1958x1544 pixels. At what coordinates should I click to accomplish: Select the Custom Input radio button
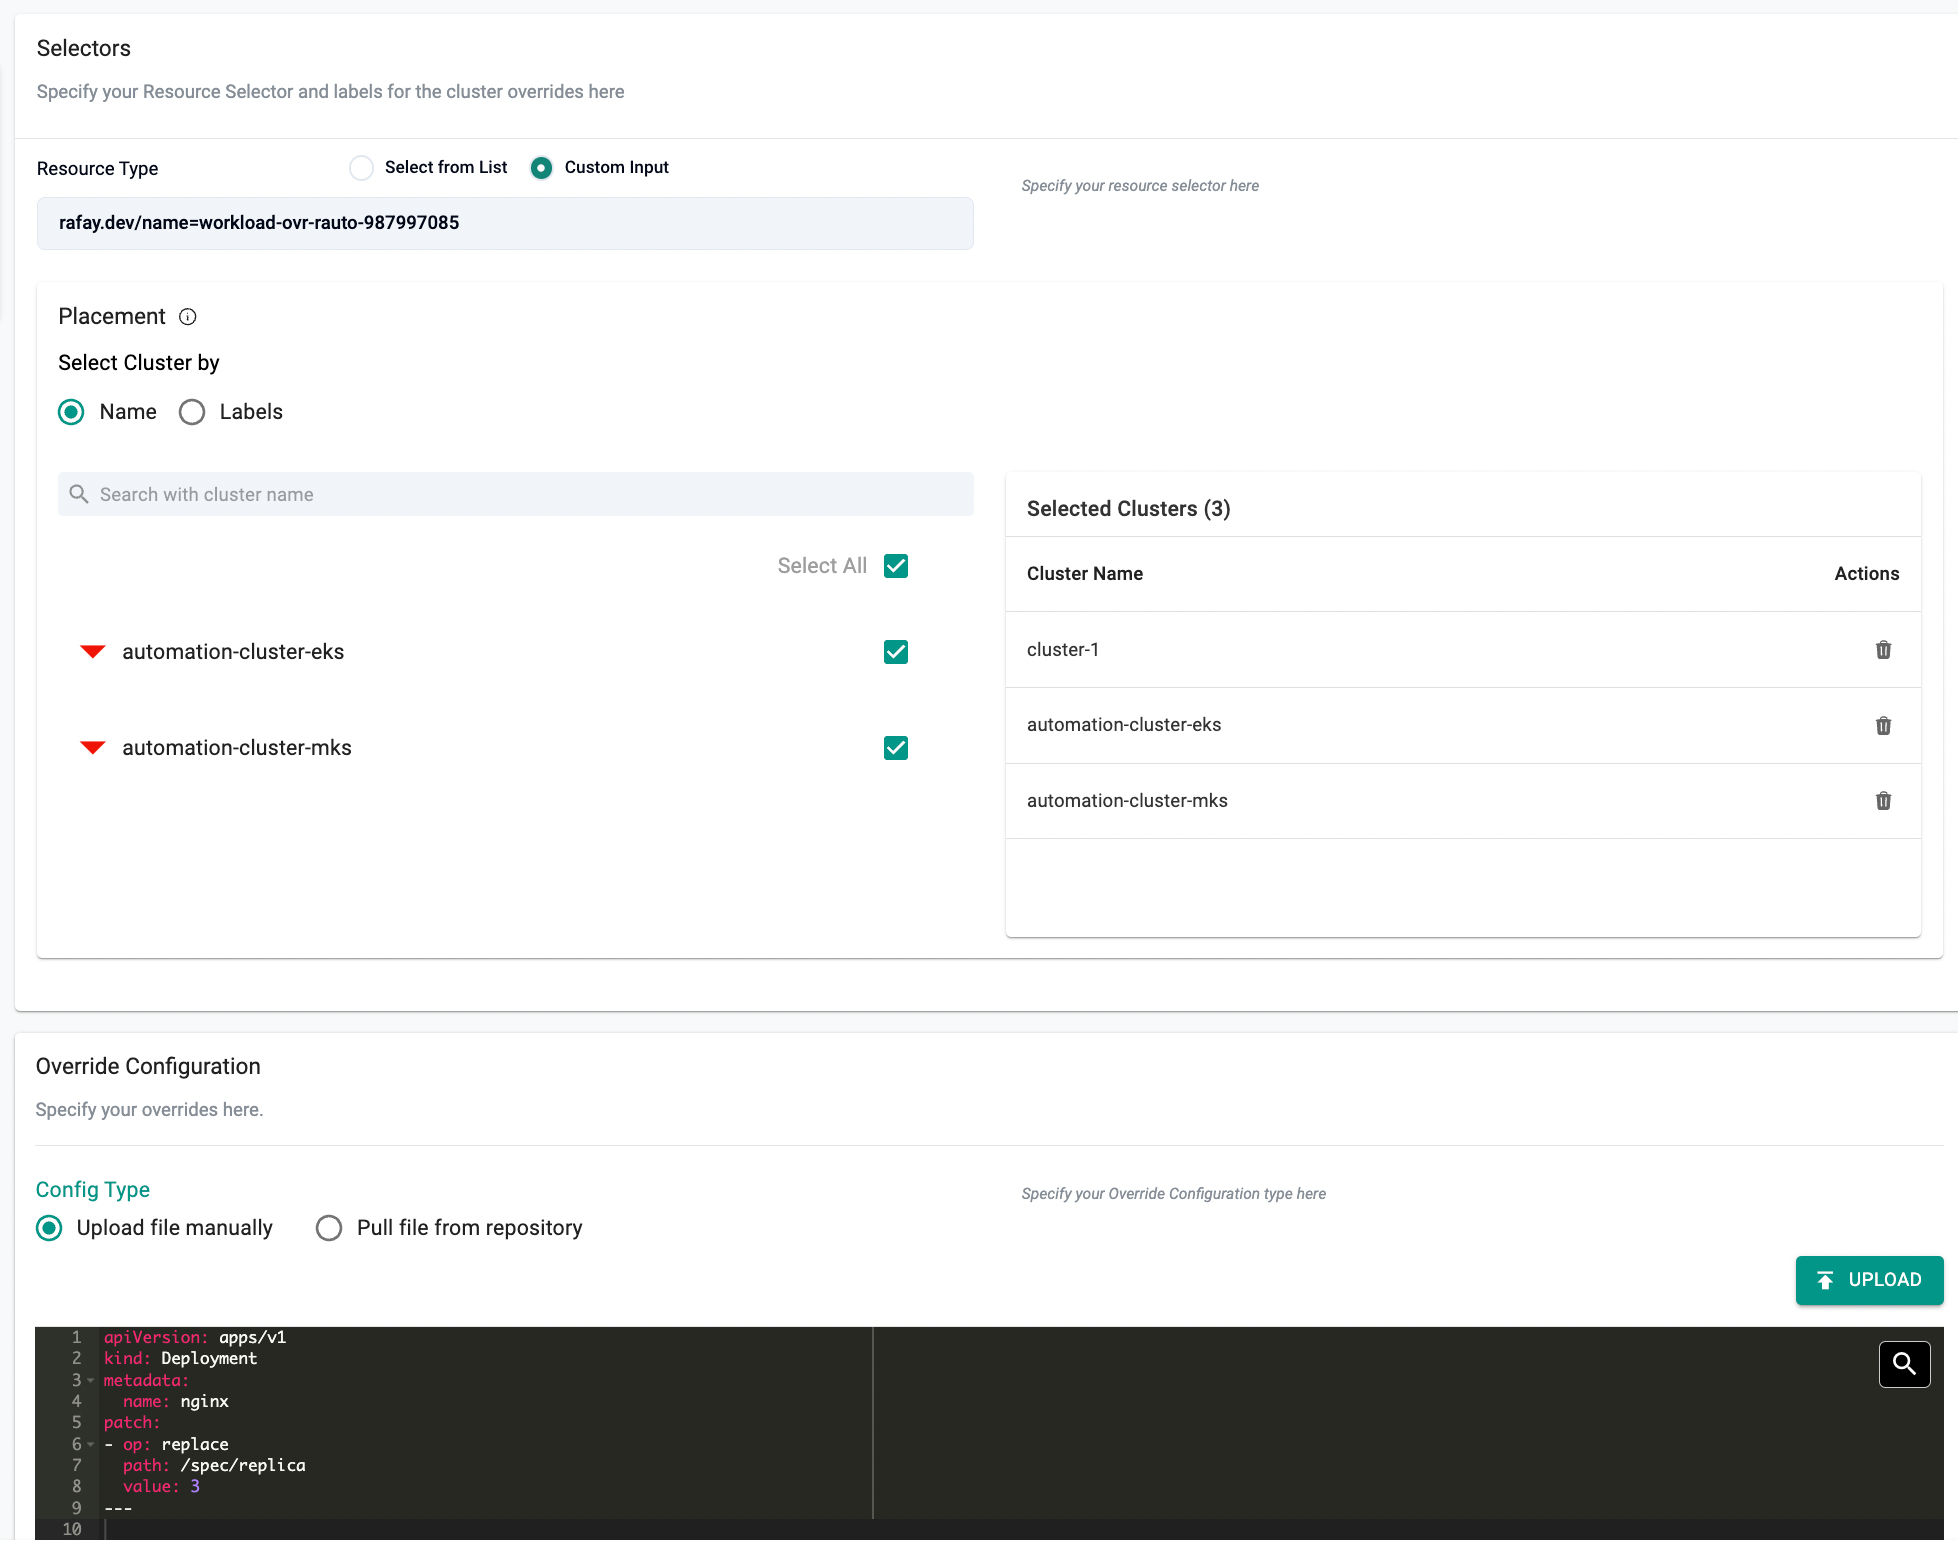pos(541,168)
